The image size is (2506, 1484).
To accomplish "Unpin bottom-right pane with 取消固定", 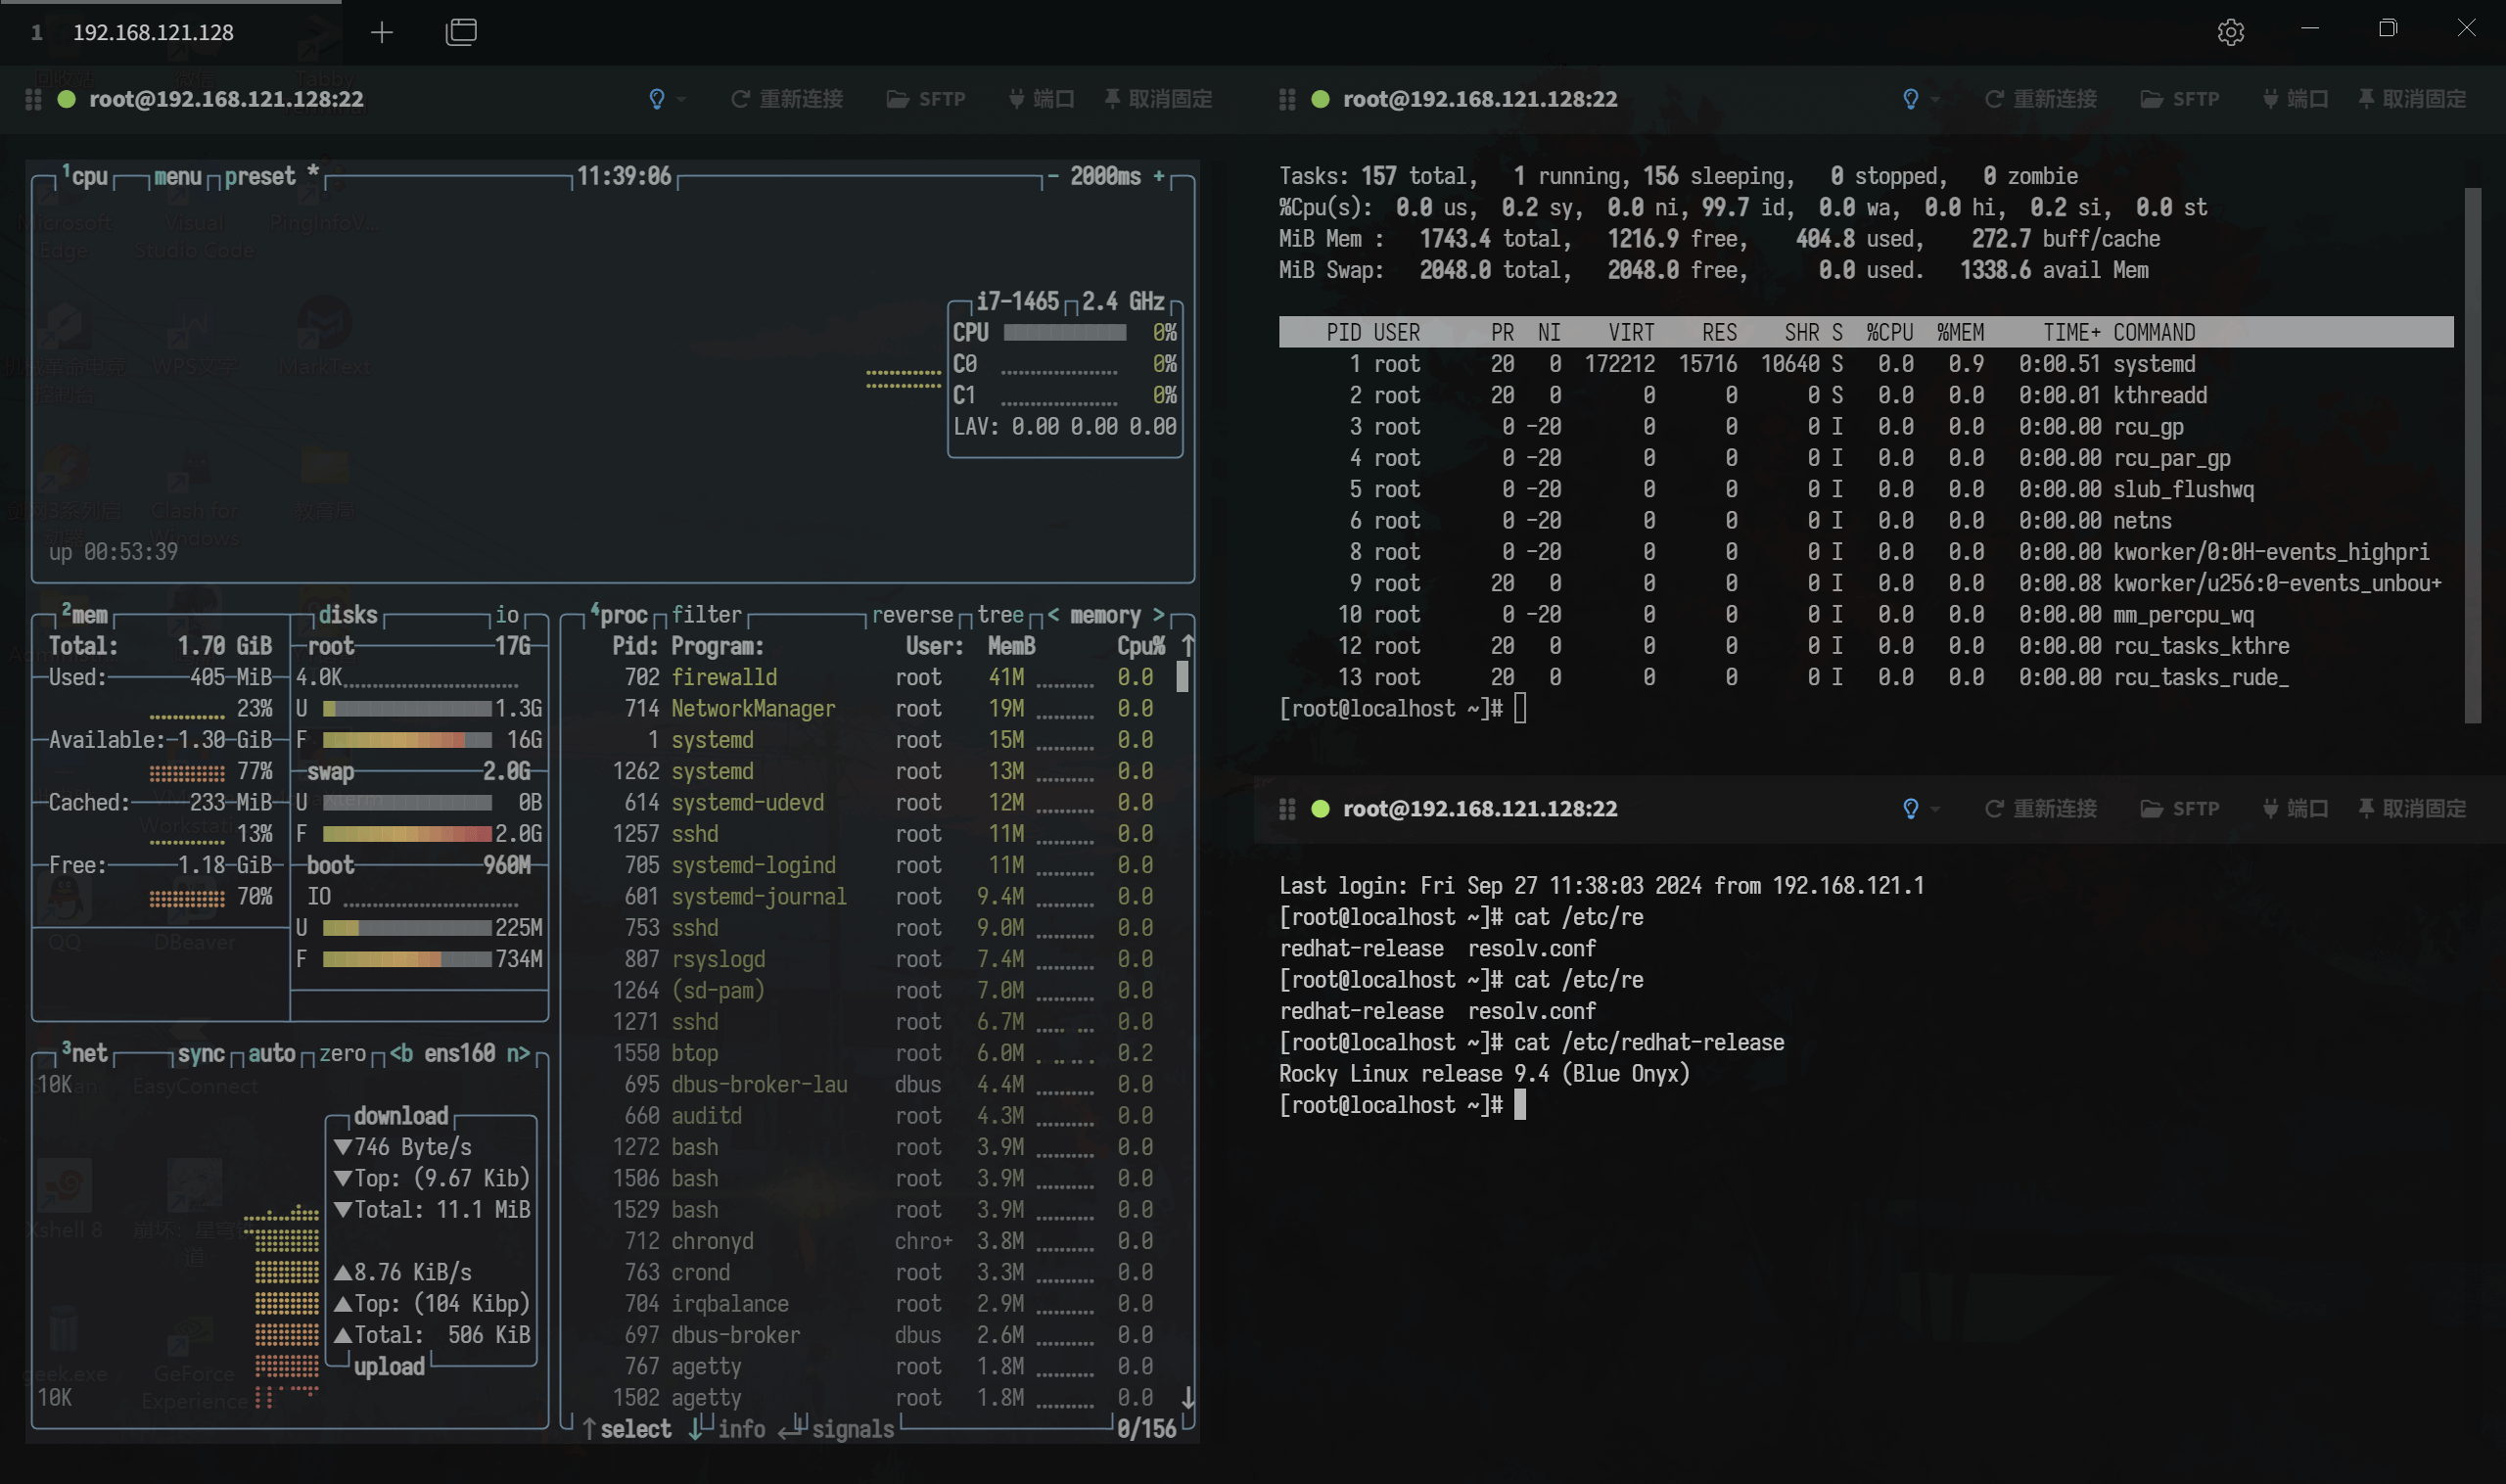I will (x=2411, y=808).
